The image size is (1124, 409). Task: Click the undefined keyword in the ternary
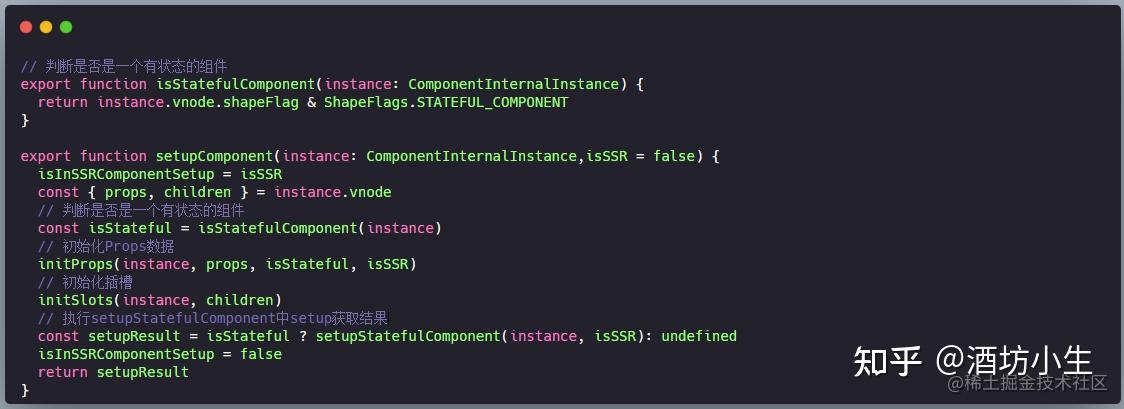[698, 336]
